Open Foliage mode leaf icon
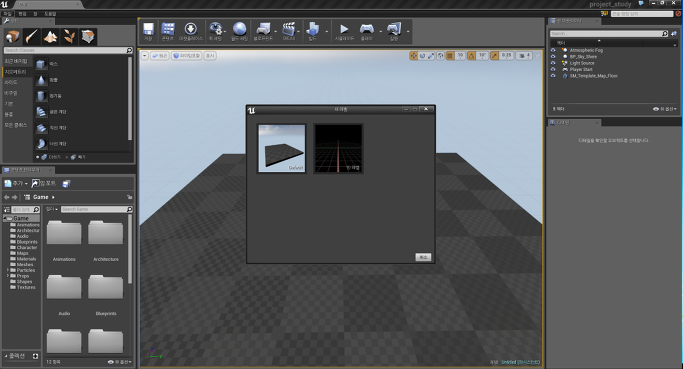 (x=69, y=37)
